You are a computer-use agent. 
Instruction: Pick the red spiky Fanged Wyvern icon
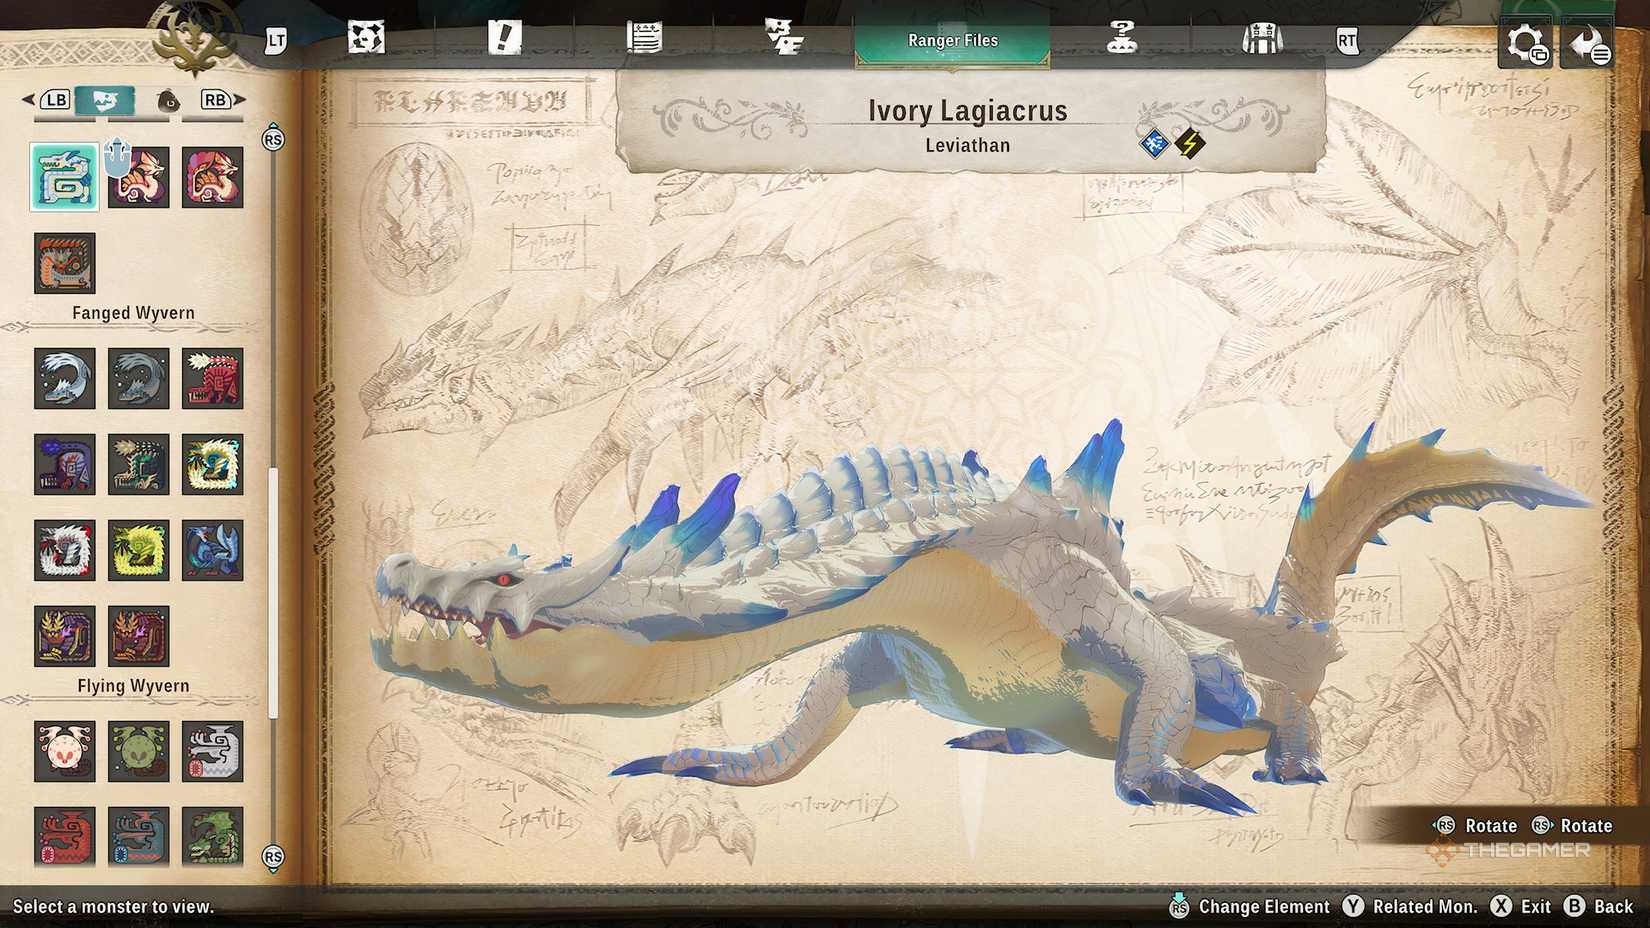coord(213,378)
